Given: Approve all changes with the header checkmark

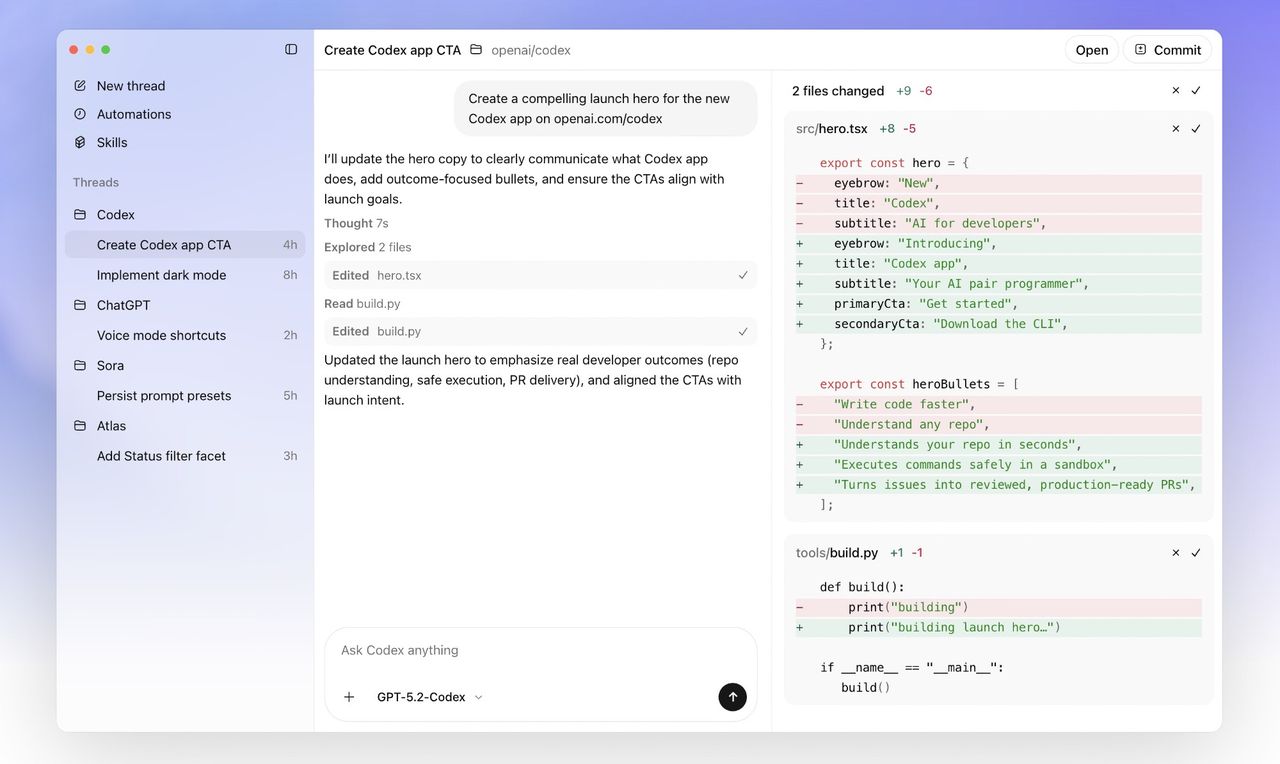Looking at the screenshot, I should pyautogui.click(x=1196, y=90).
